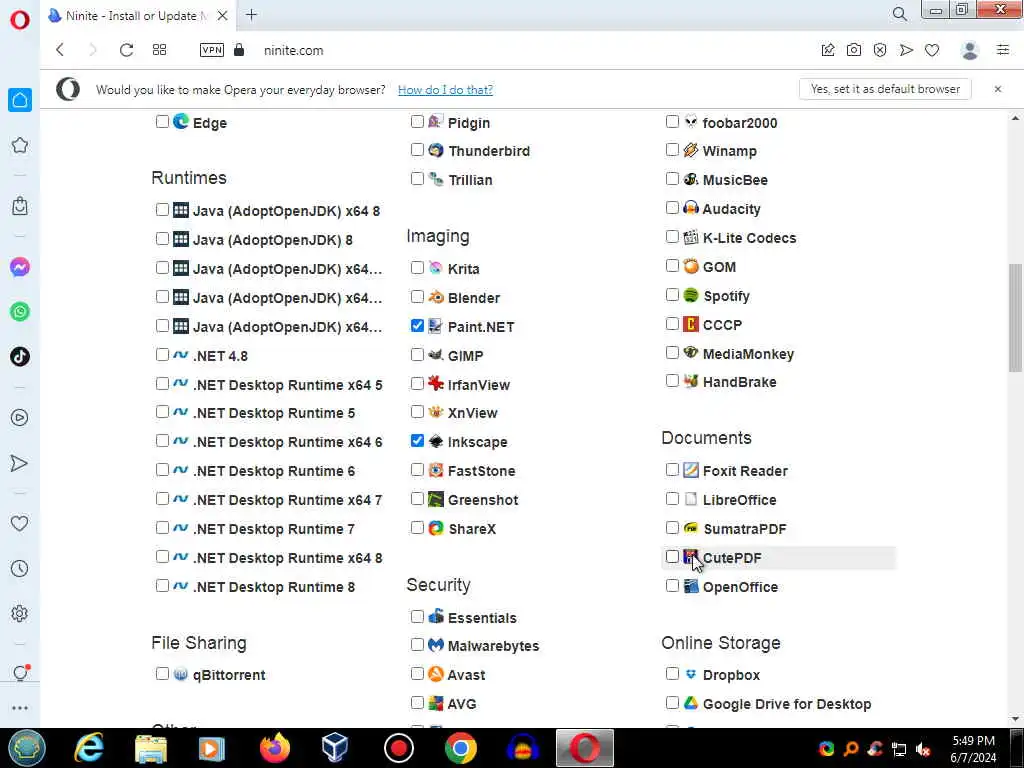Click the muted volume tray icon
Image resolution: width=1024 pixels, height=768 pixels.
coord(923,749)
